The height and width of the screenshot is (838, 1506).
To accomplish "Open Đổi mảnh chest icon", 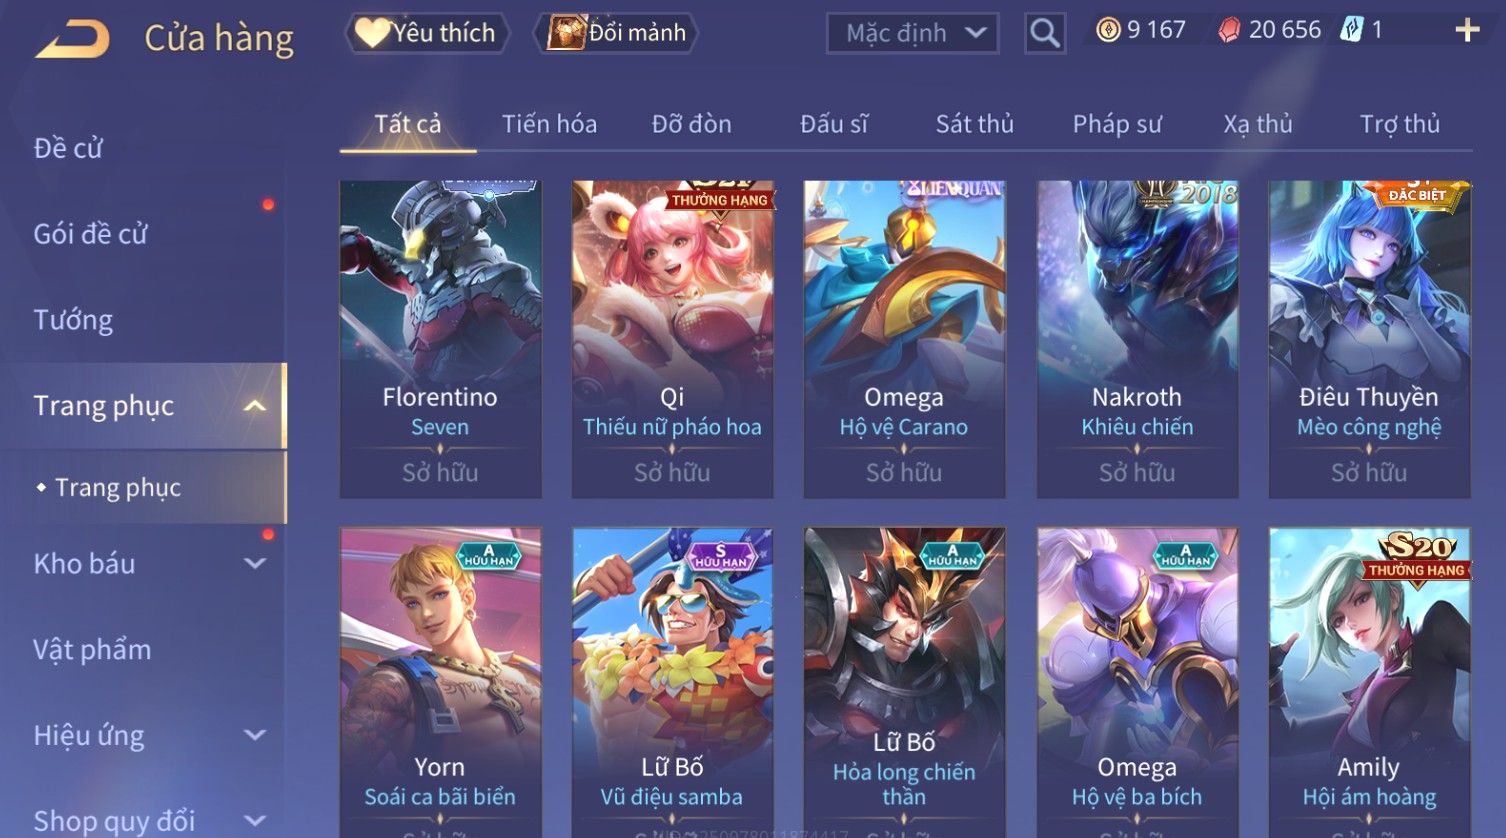I will tap(617, 33).
